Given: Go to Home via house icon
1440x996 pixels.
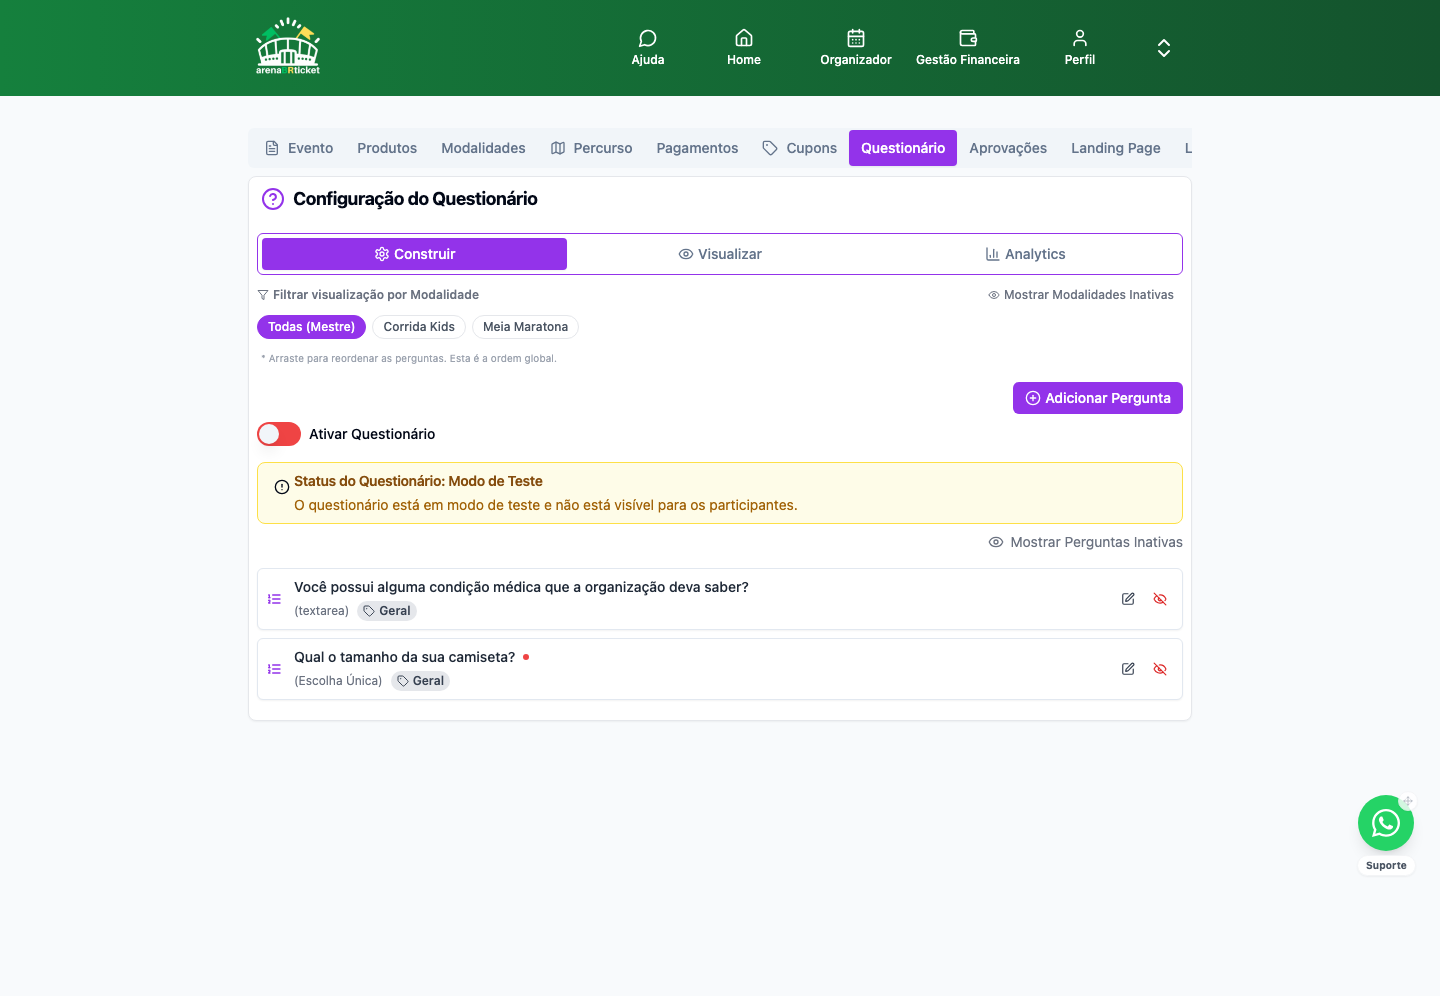Looking at the screenshot, I should (x=744, y=38).
